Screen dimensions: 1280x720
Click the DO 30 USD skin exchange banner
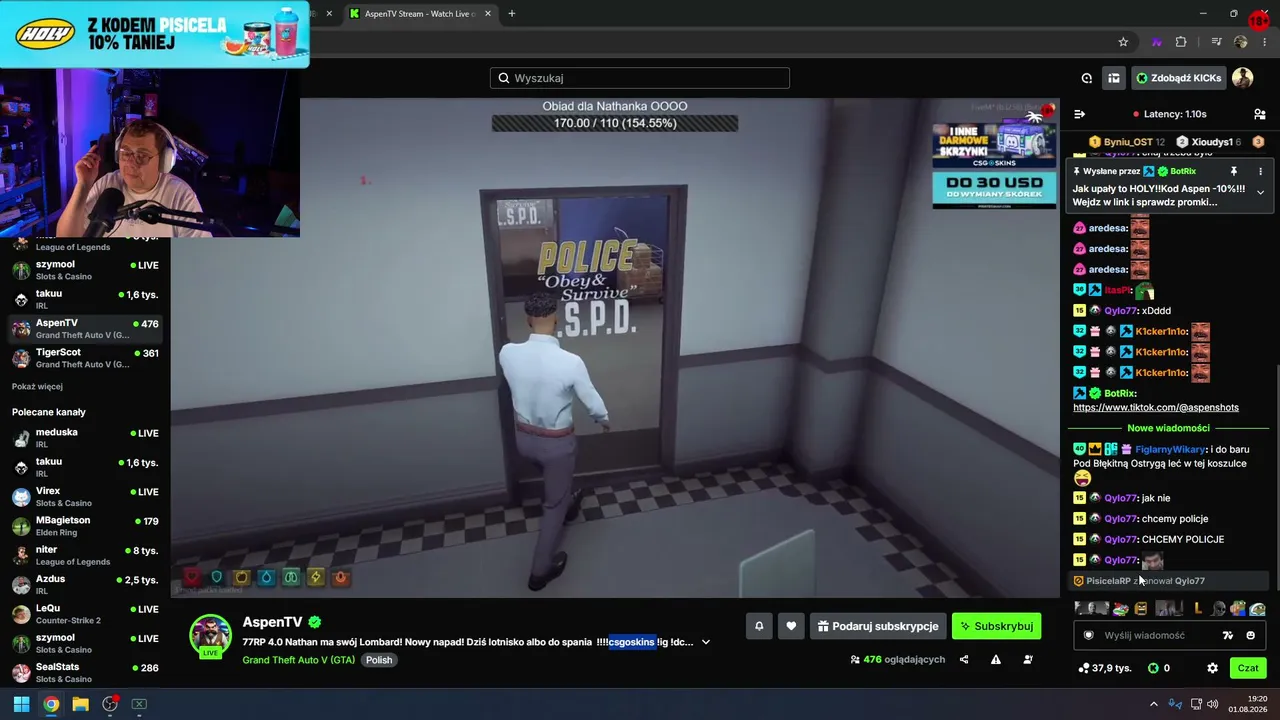click(x=994, y=189)
